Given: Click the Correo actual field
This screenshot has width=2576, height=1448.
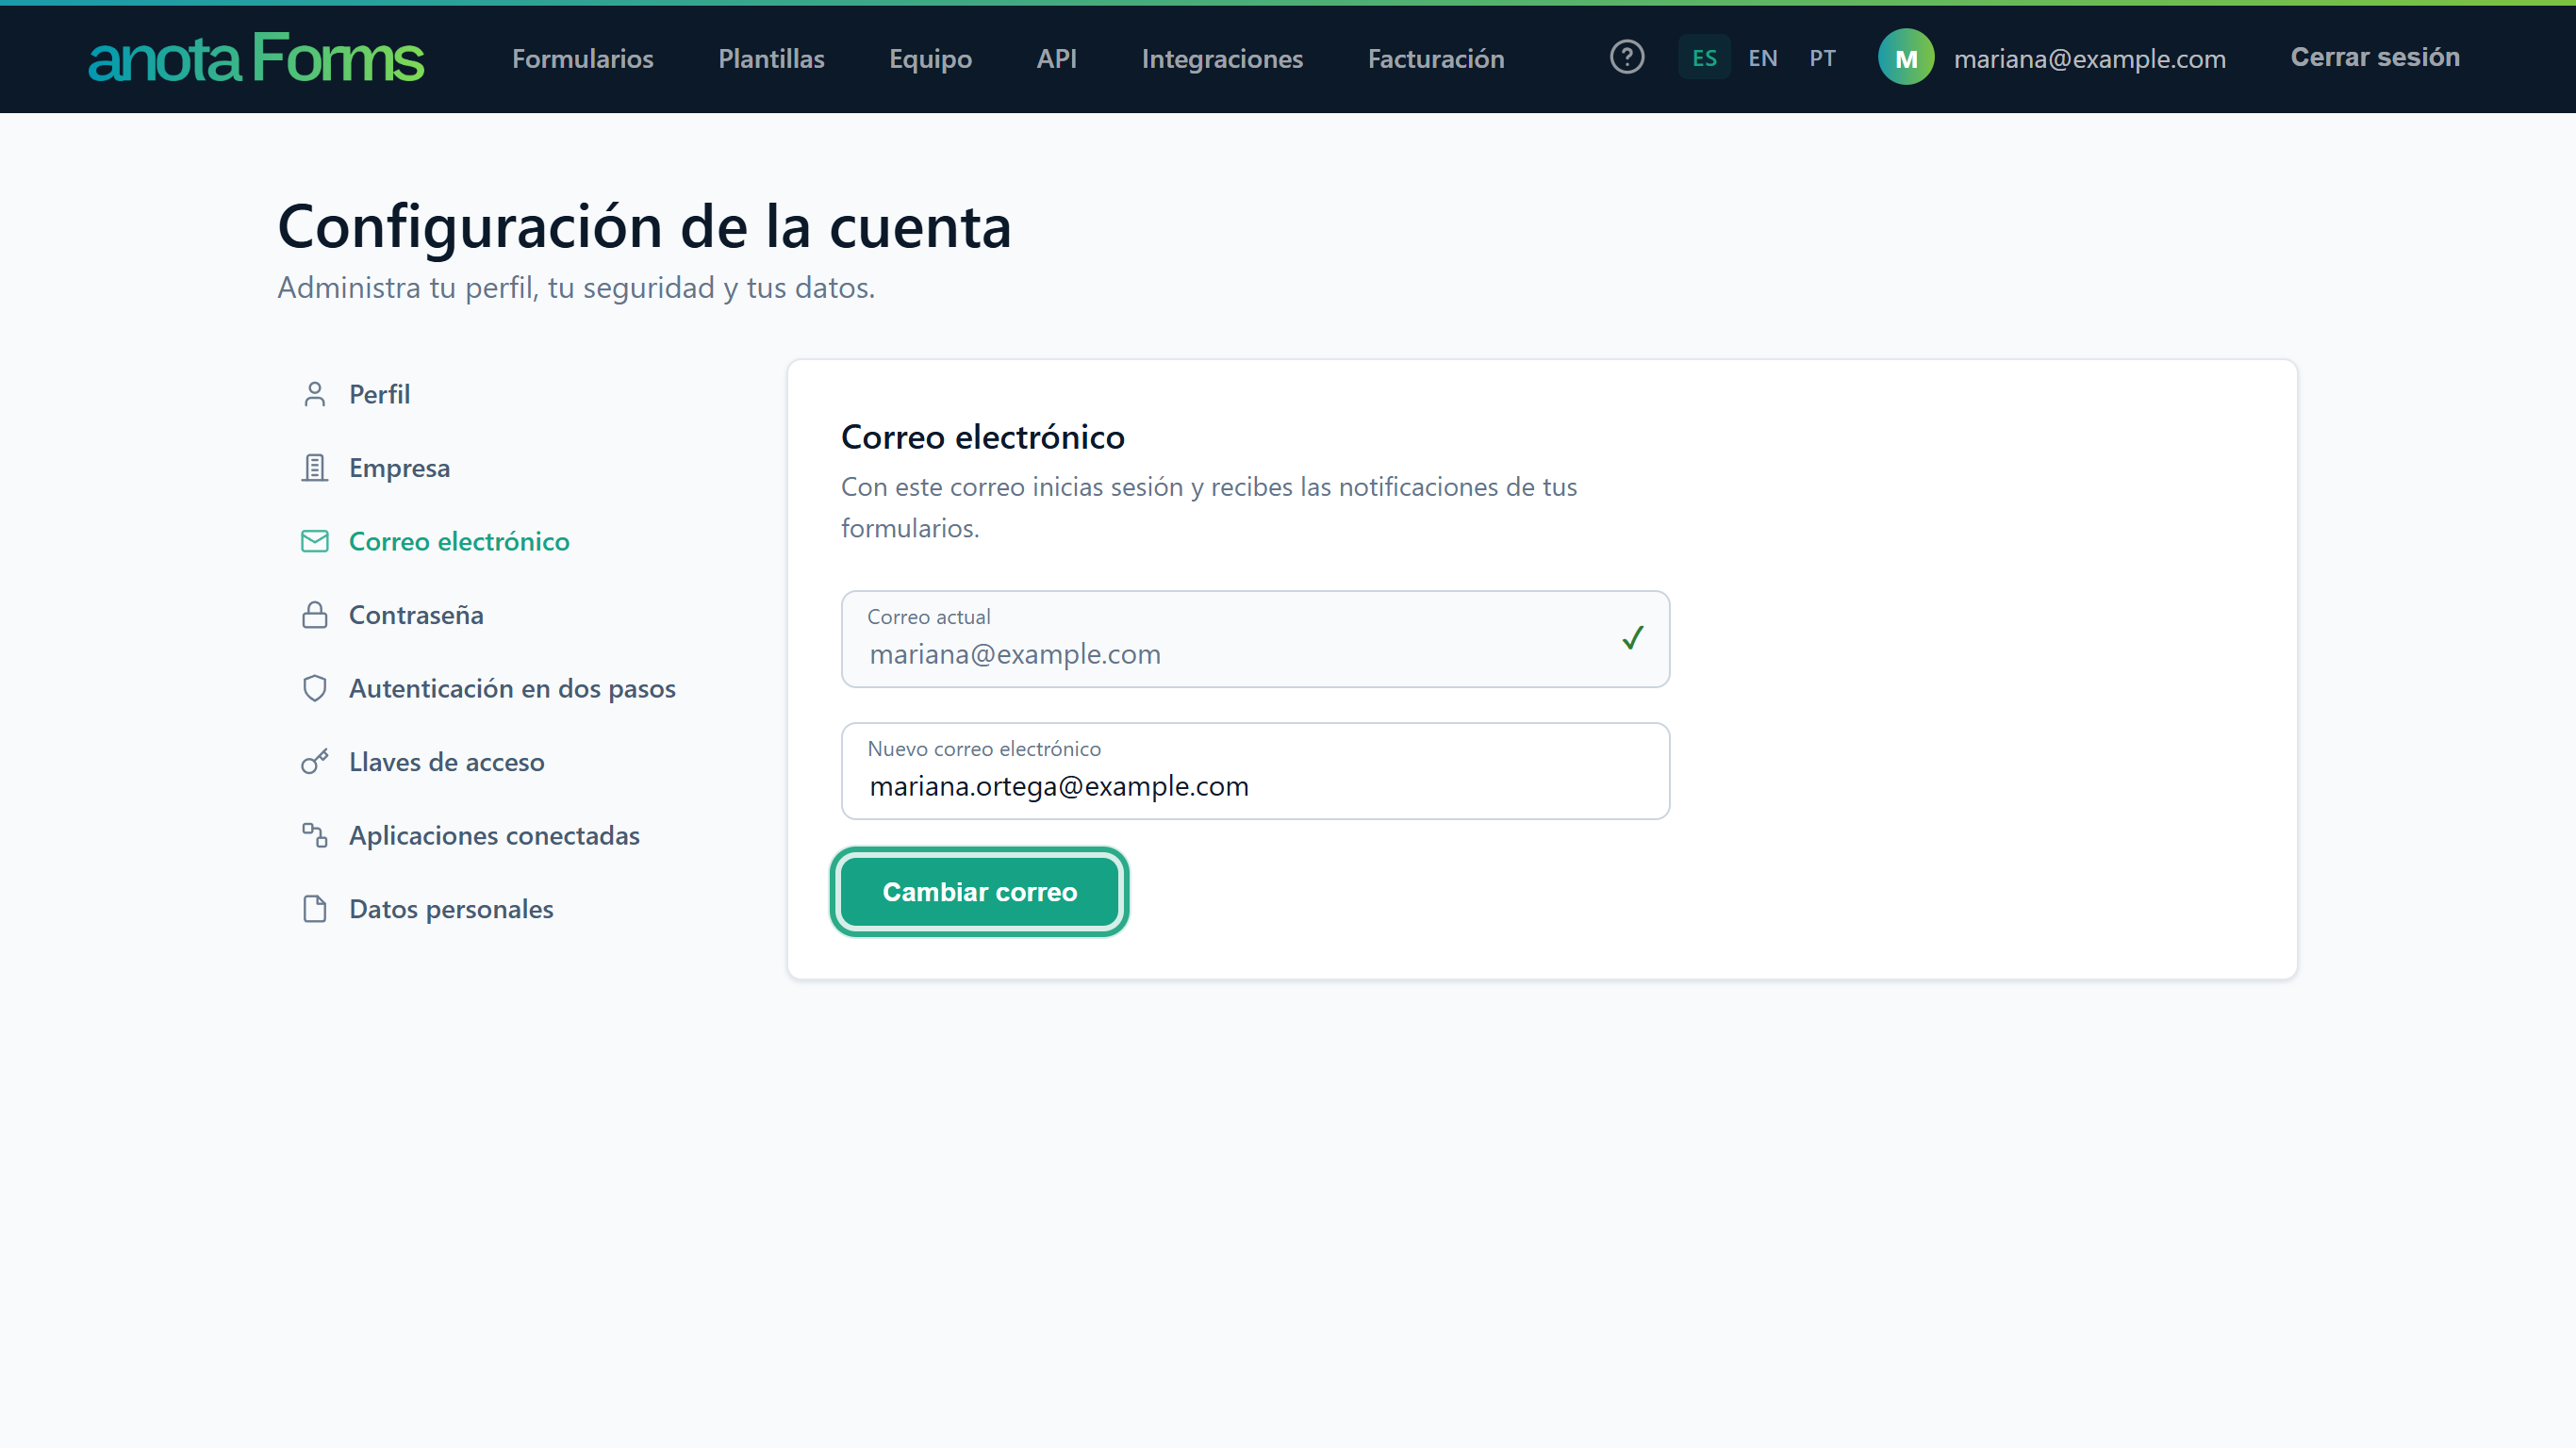Looking at the screenshot, I should pos(1255,639).
